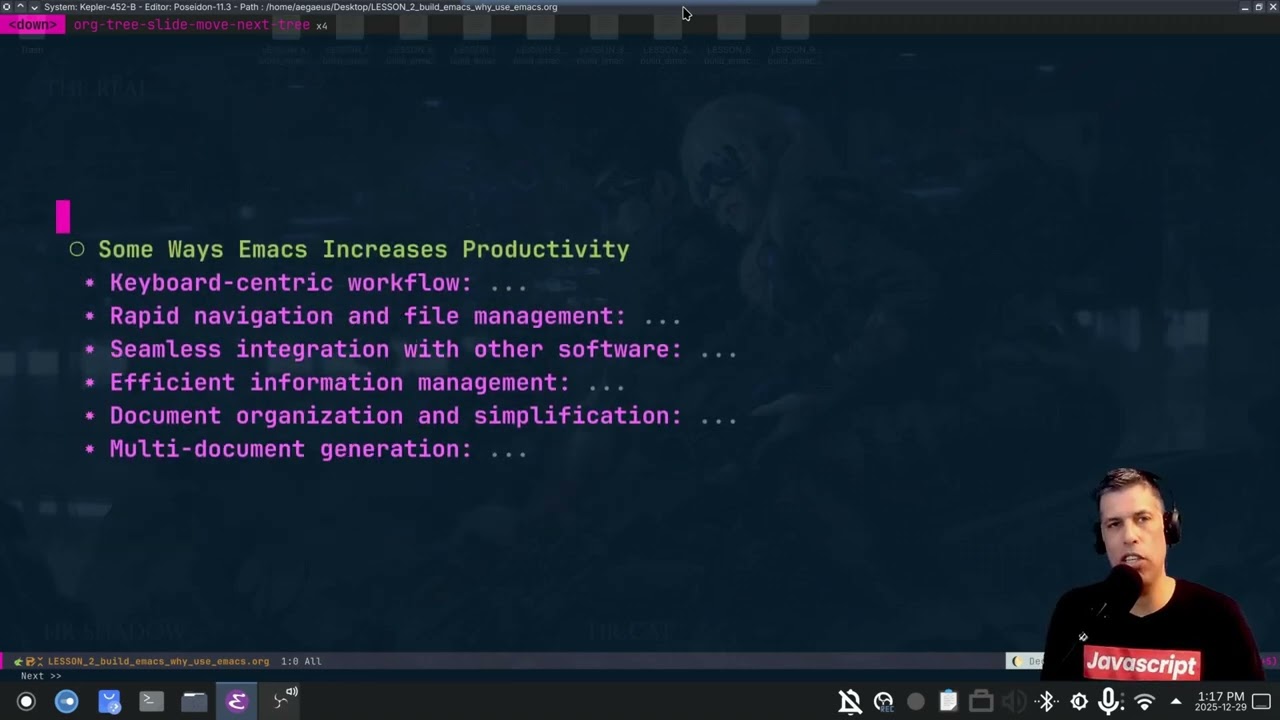Click the <down> key indicator in header
This screenshot has width=1280, height=720.
pos(33,25)
